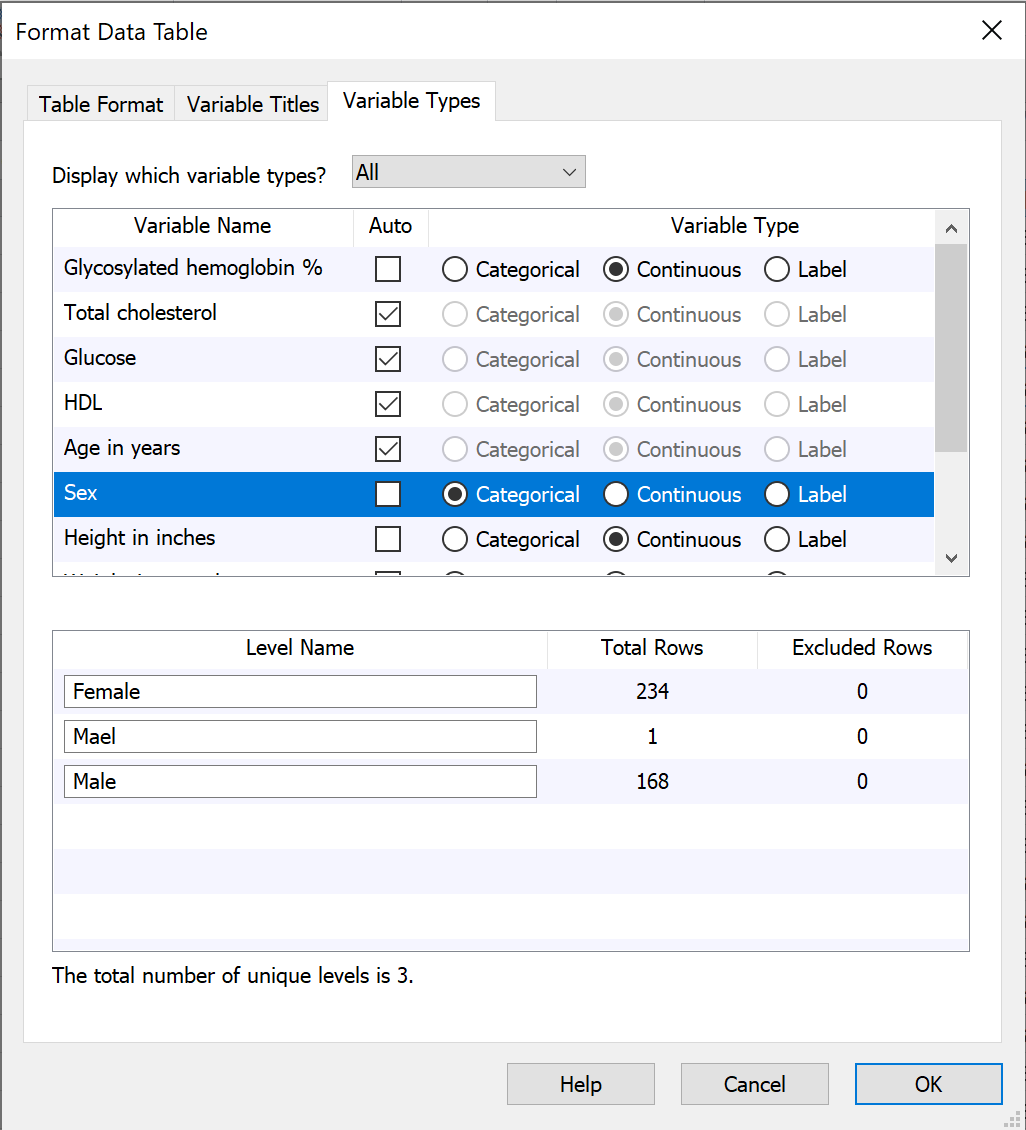Viewport: 1026px width, 1130px height.
Task: Close the Format Data Table dialog
Action: pyautogui.click(x=991, y=31)
